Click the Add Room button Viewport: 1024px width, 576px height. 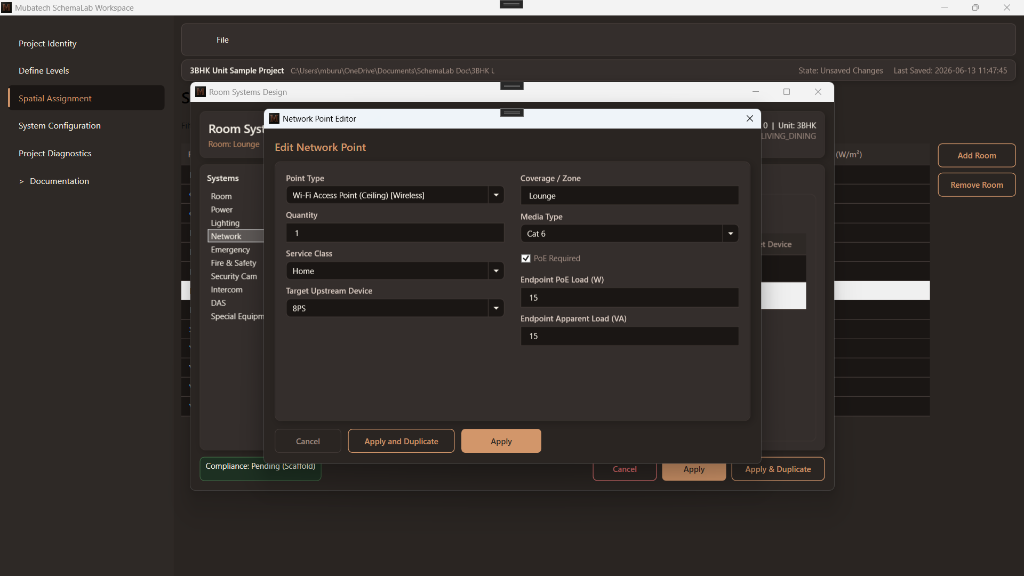point(976,155)
